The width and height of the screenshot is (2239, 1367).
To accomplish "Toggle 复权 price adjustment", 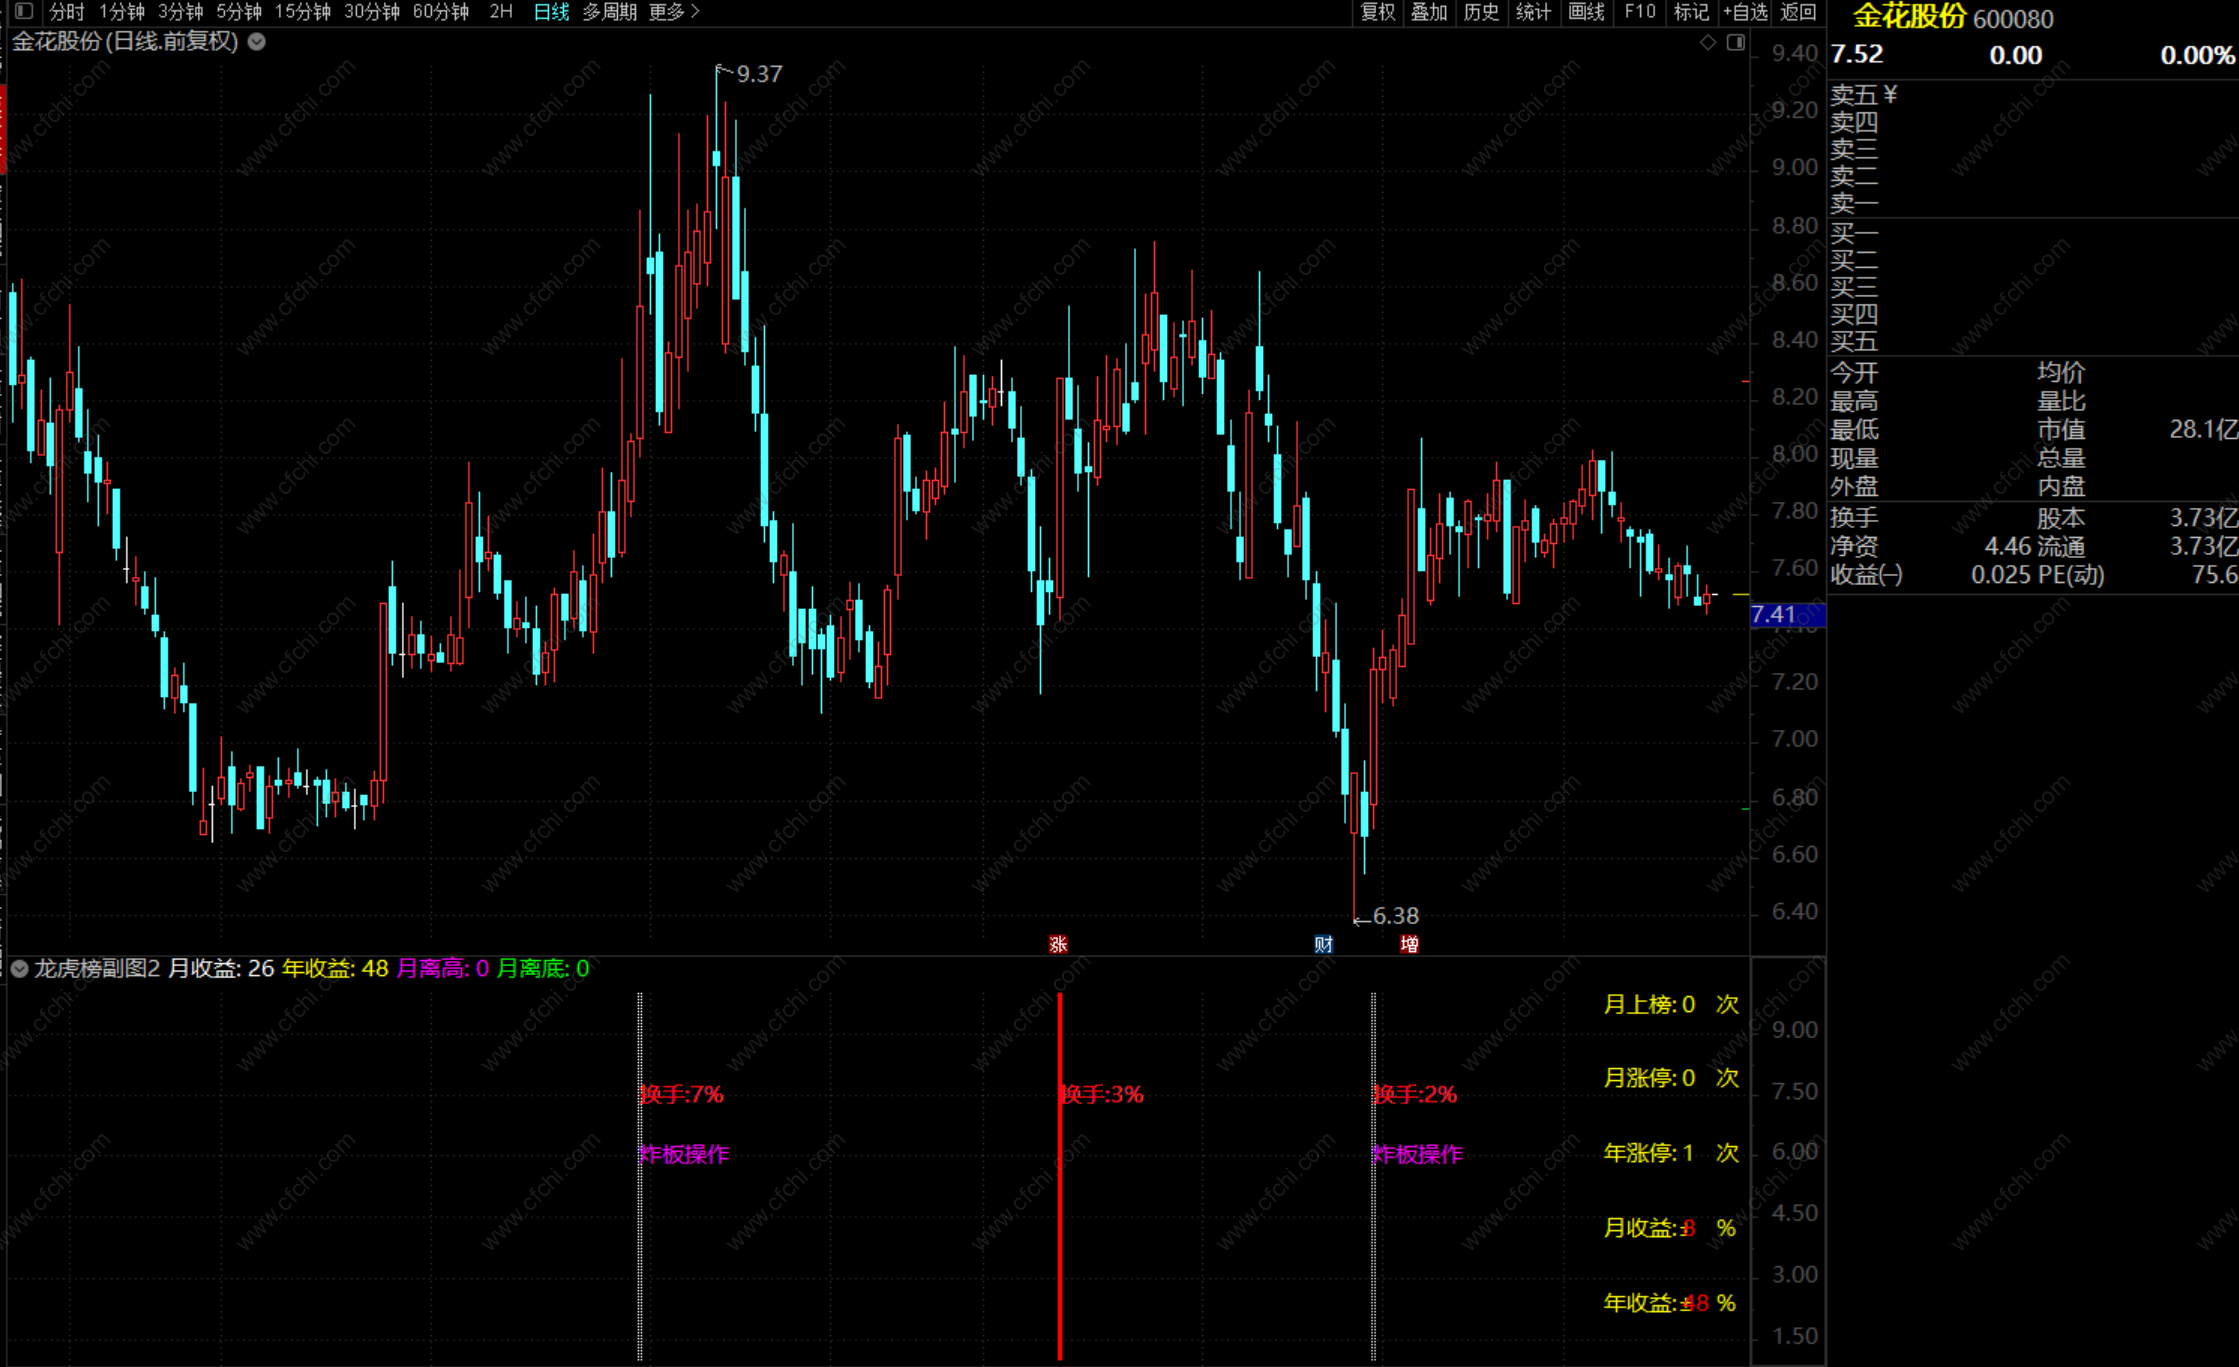I will (1377, 12).
